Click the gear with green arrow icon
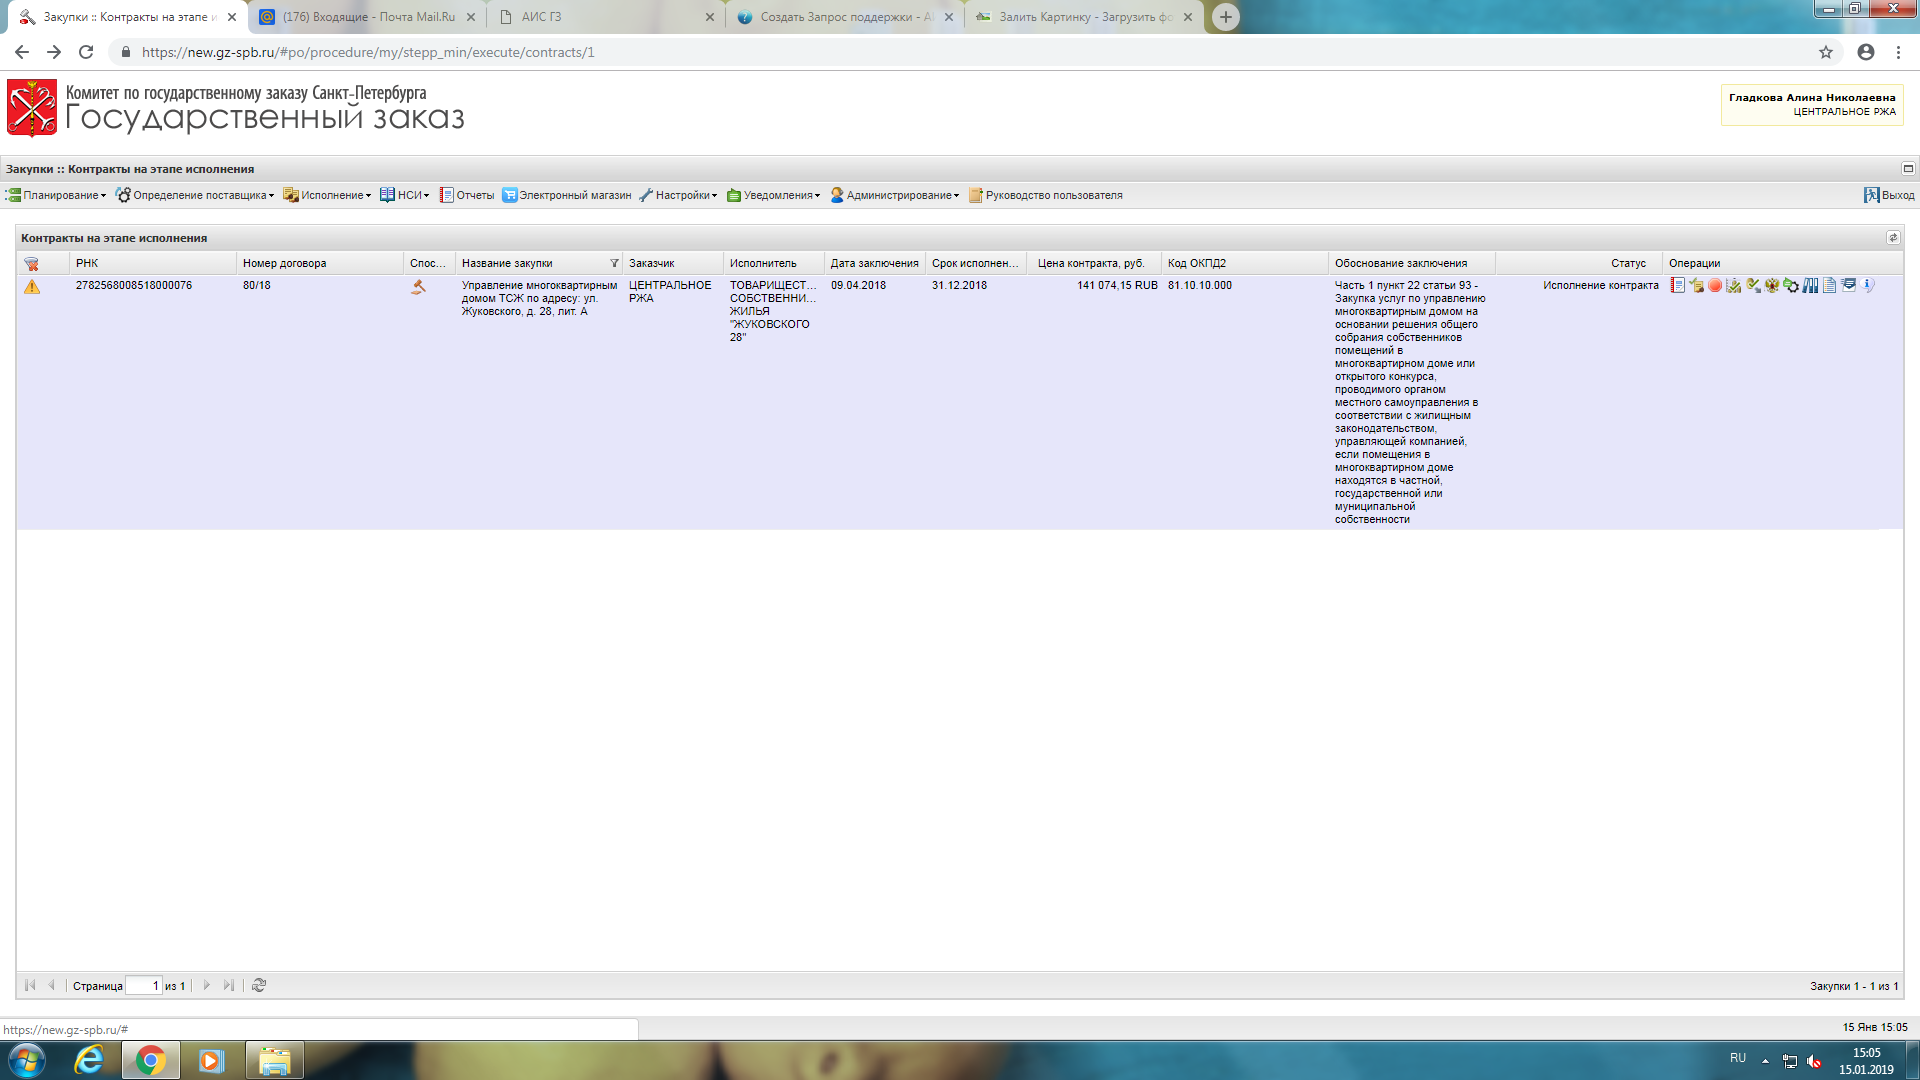This screenshot has width=1920, height=1080. coord(1791,285)
